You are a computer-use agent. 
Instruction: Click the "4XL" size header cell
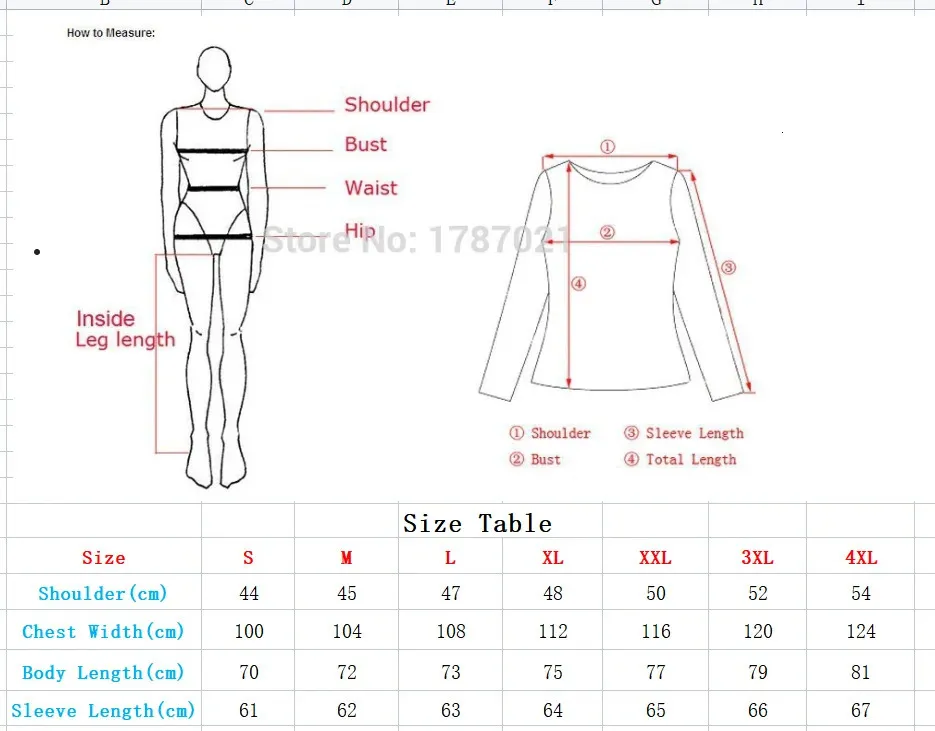pyautogui.click(x=861, y=558)
